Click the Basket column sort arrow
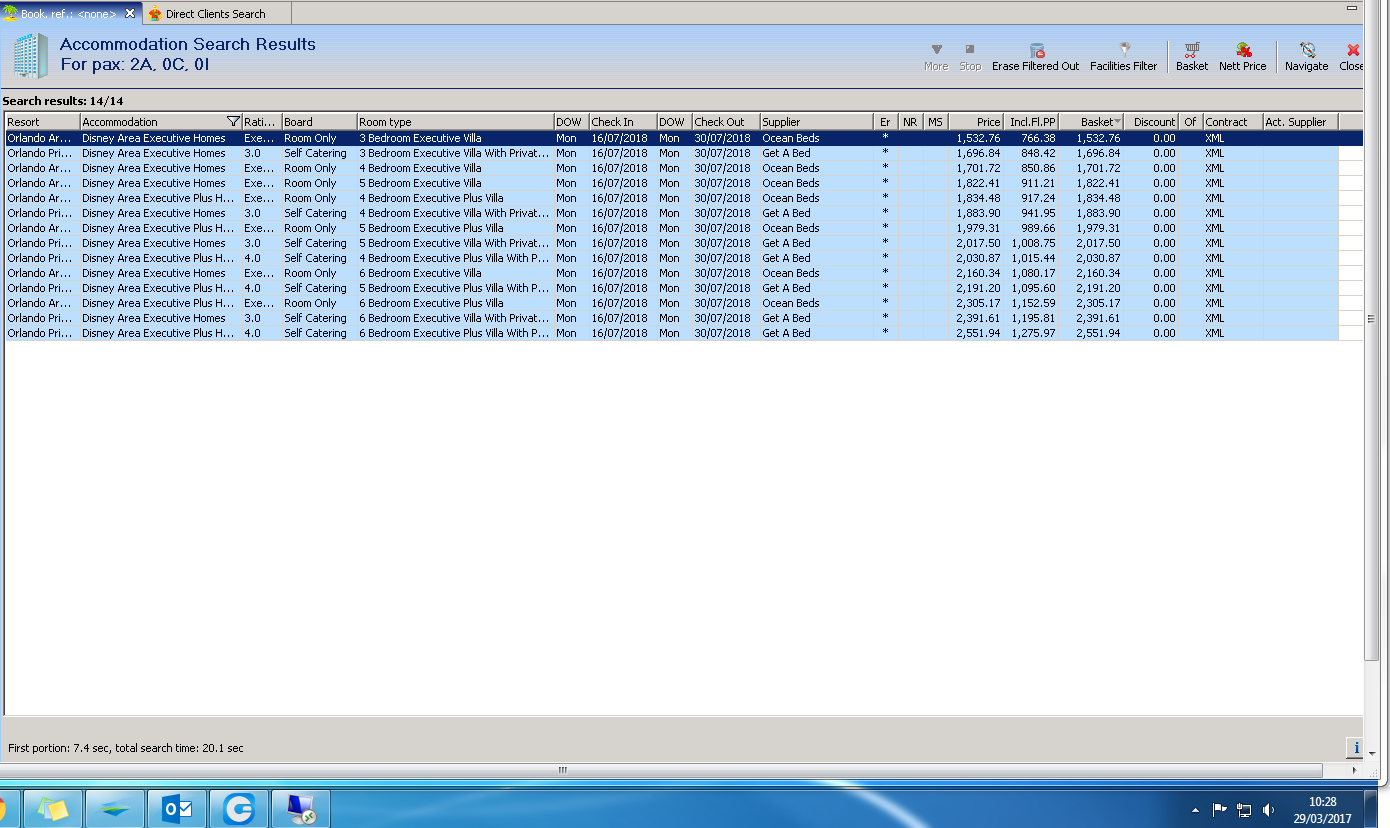This screenshot has width=1390, height=828. (x=1117, y=122)
